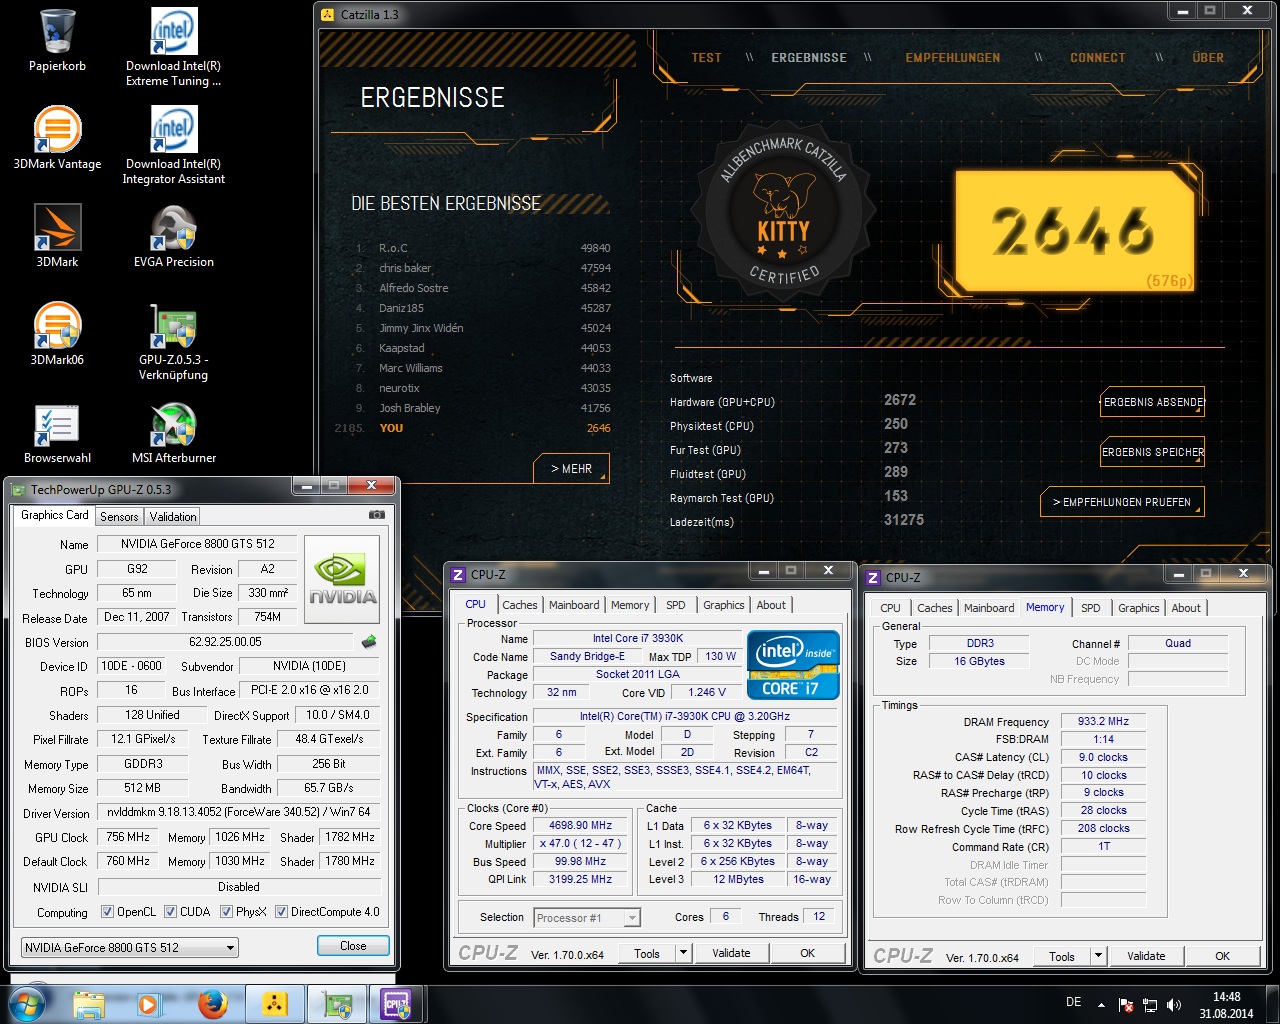Open the Windows Start menu

[x=27, y=1003]
